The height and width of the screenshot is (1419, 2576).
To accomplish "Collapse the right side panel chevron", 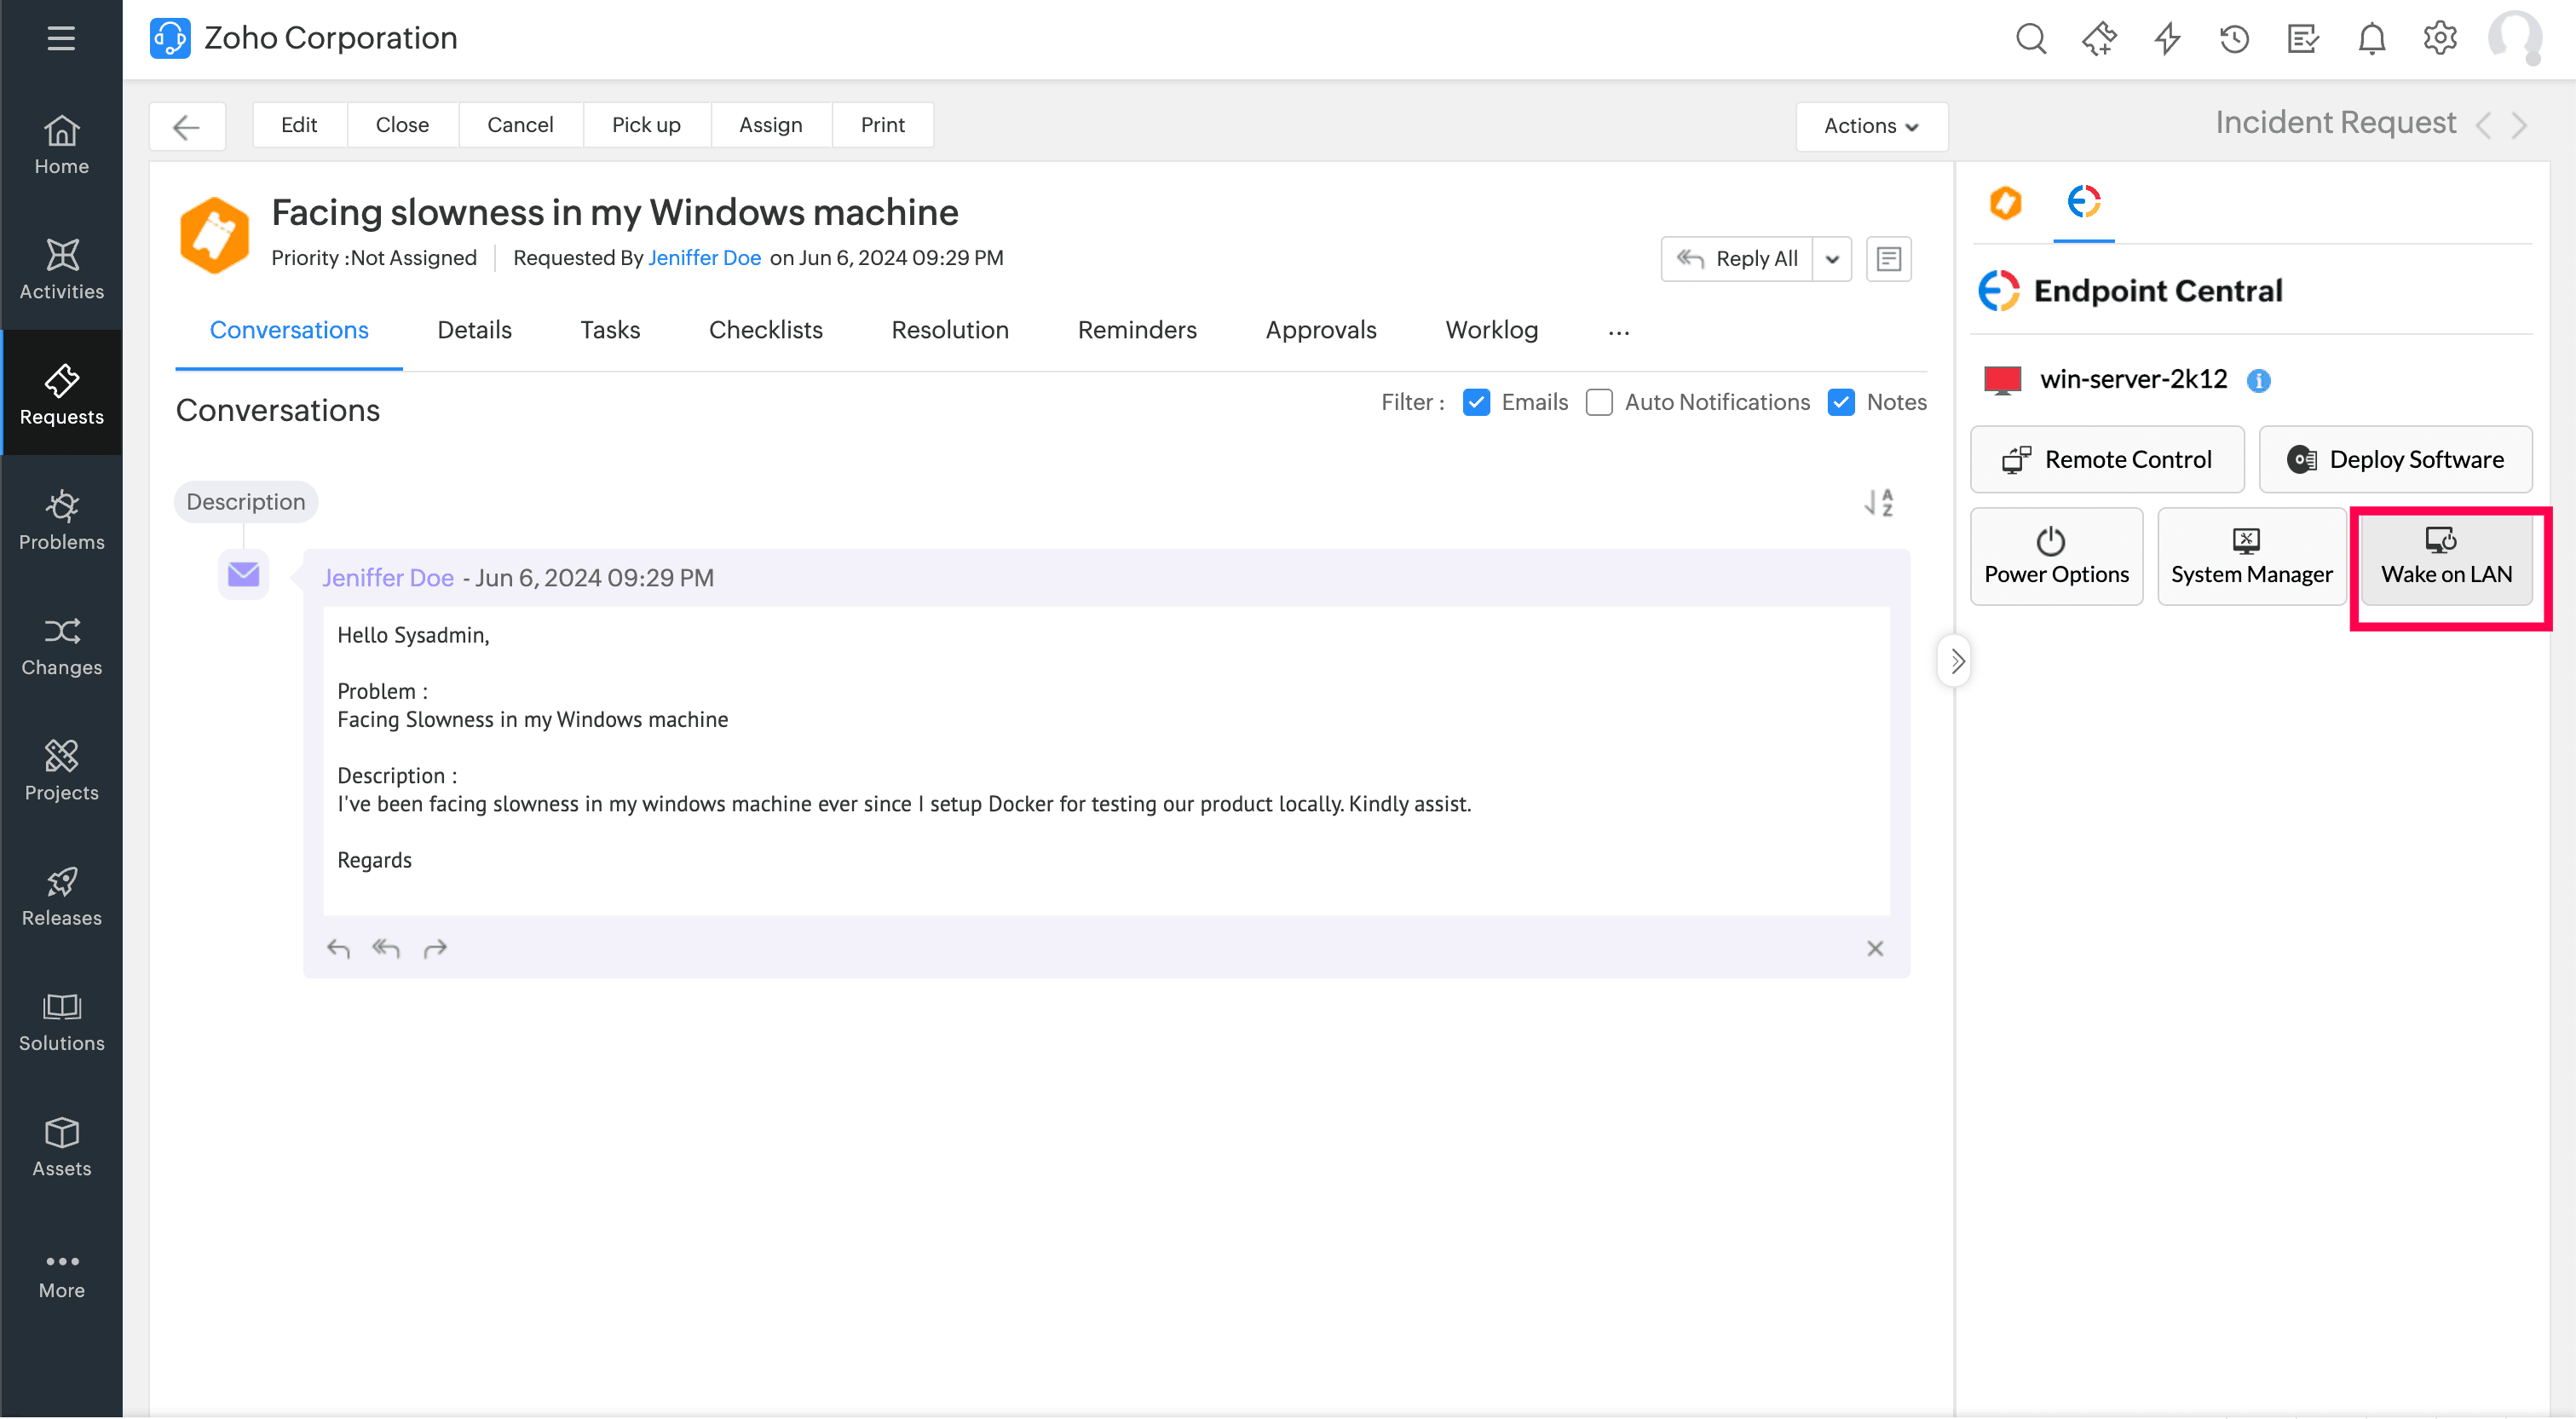I will tap(1957, 661).
